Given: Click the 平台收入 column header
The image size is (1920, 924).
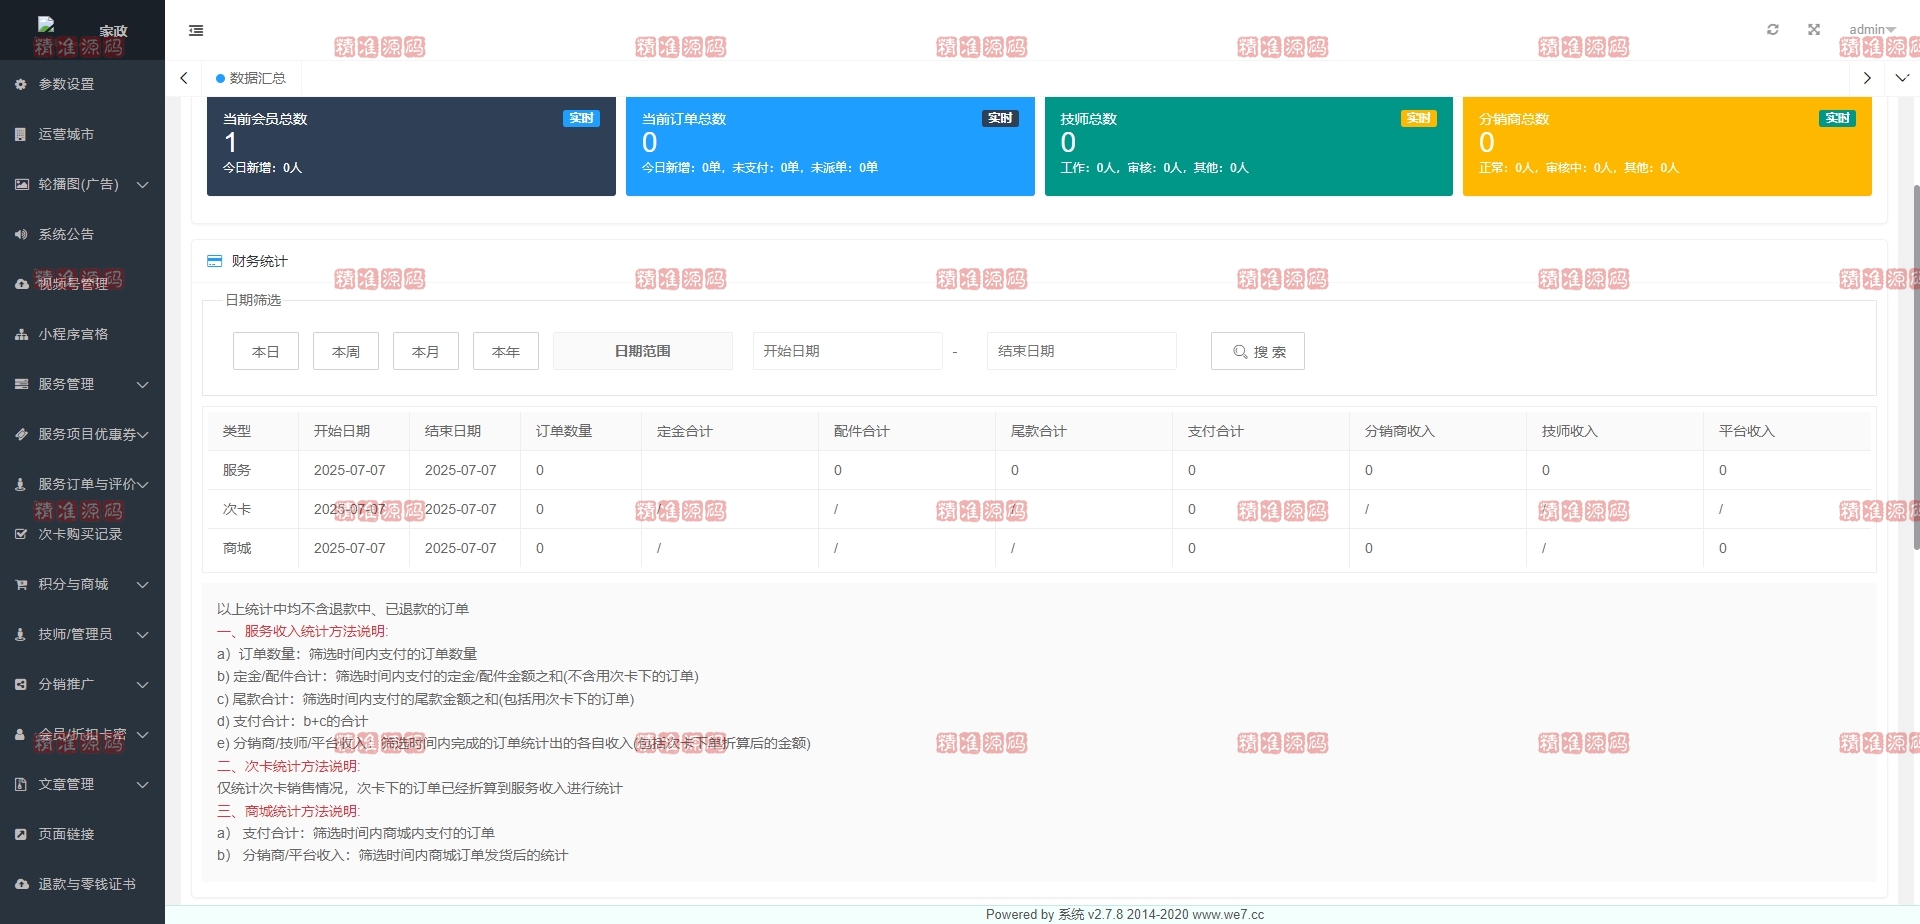Looking at the screenshot, I should click(x=1788, y=431).
